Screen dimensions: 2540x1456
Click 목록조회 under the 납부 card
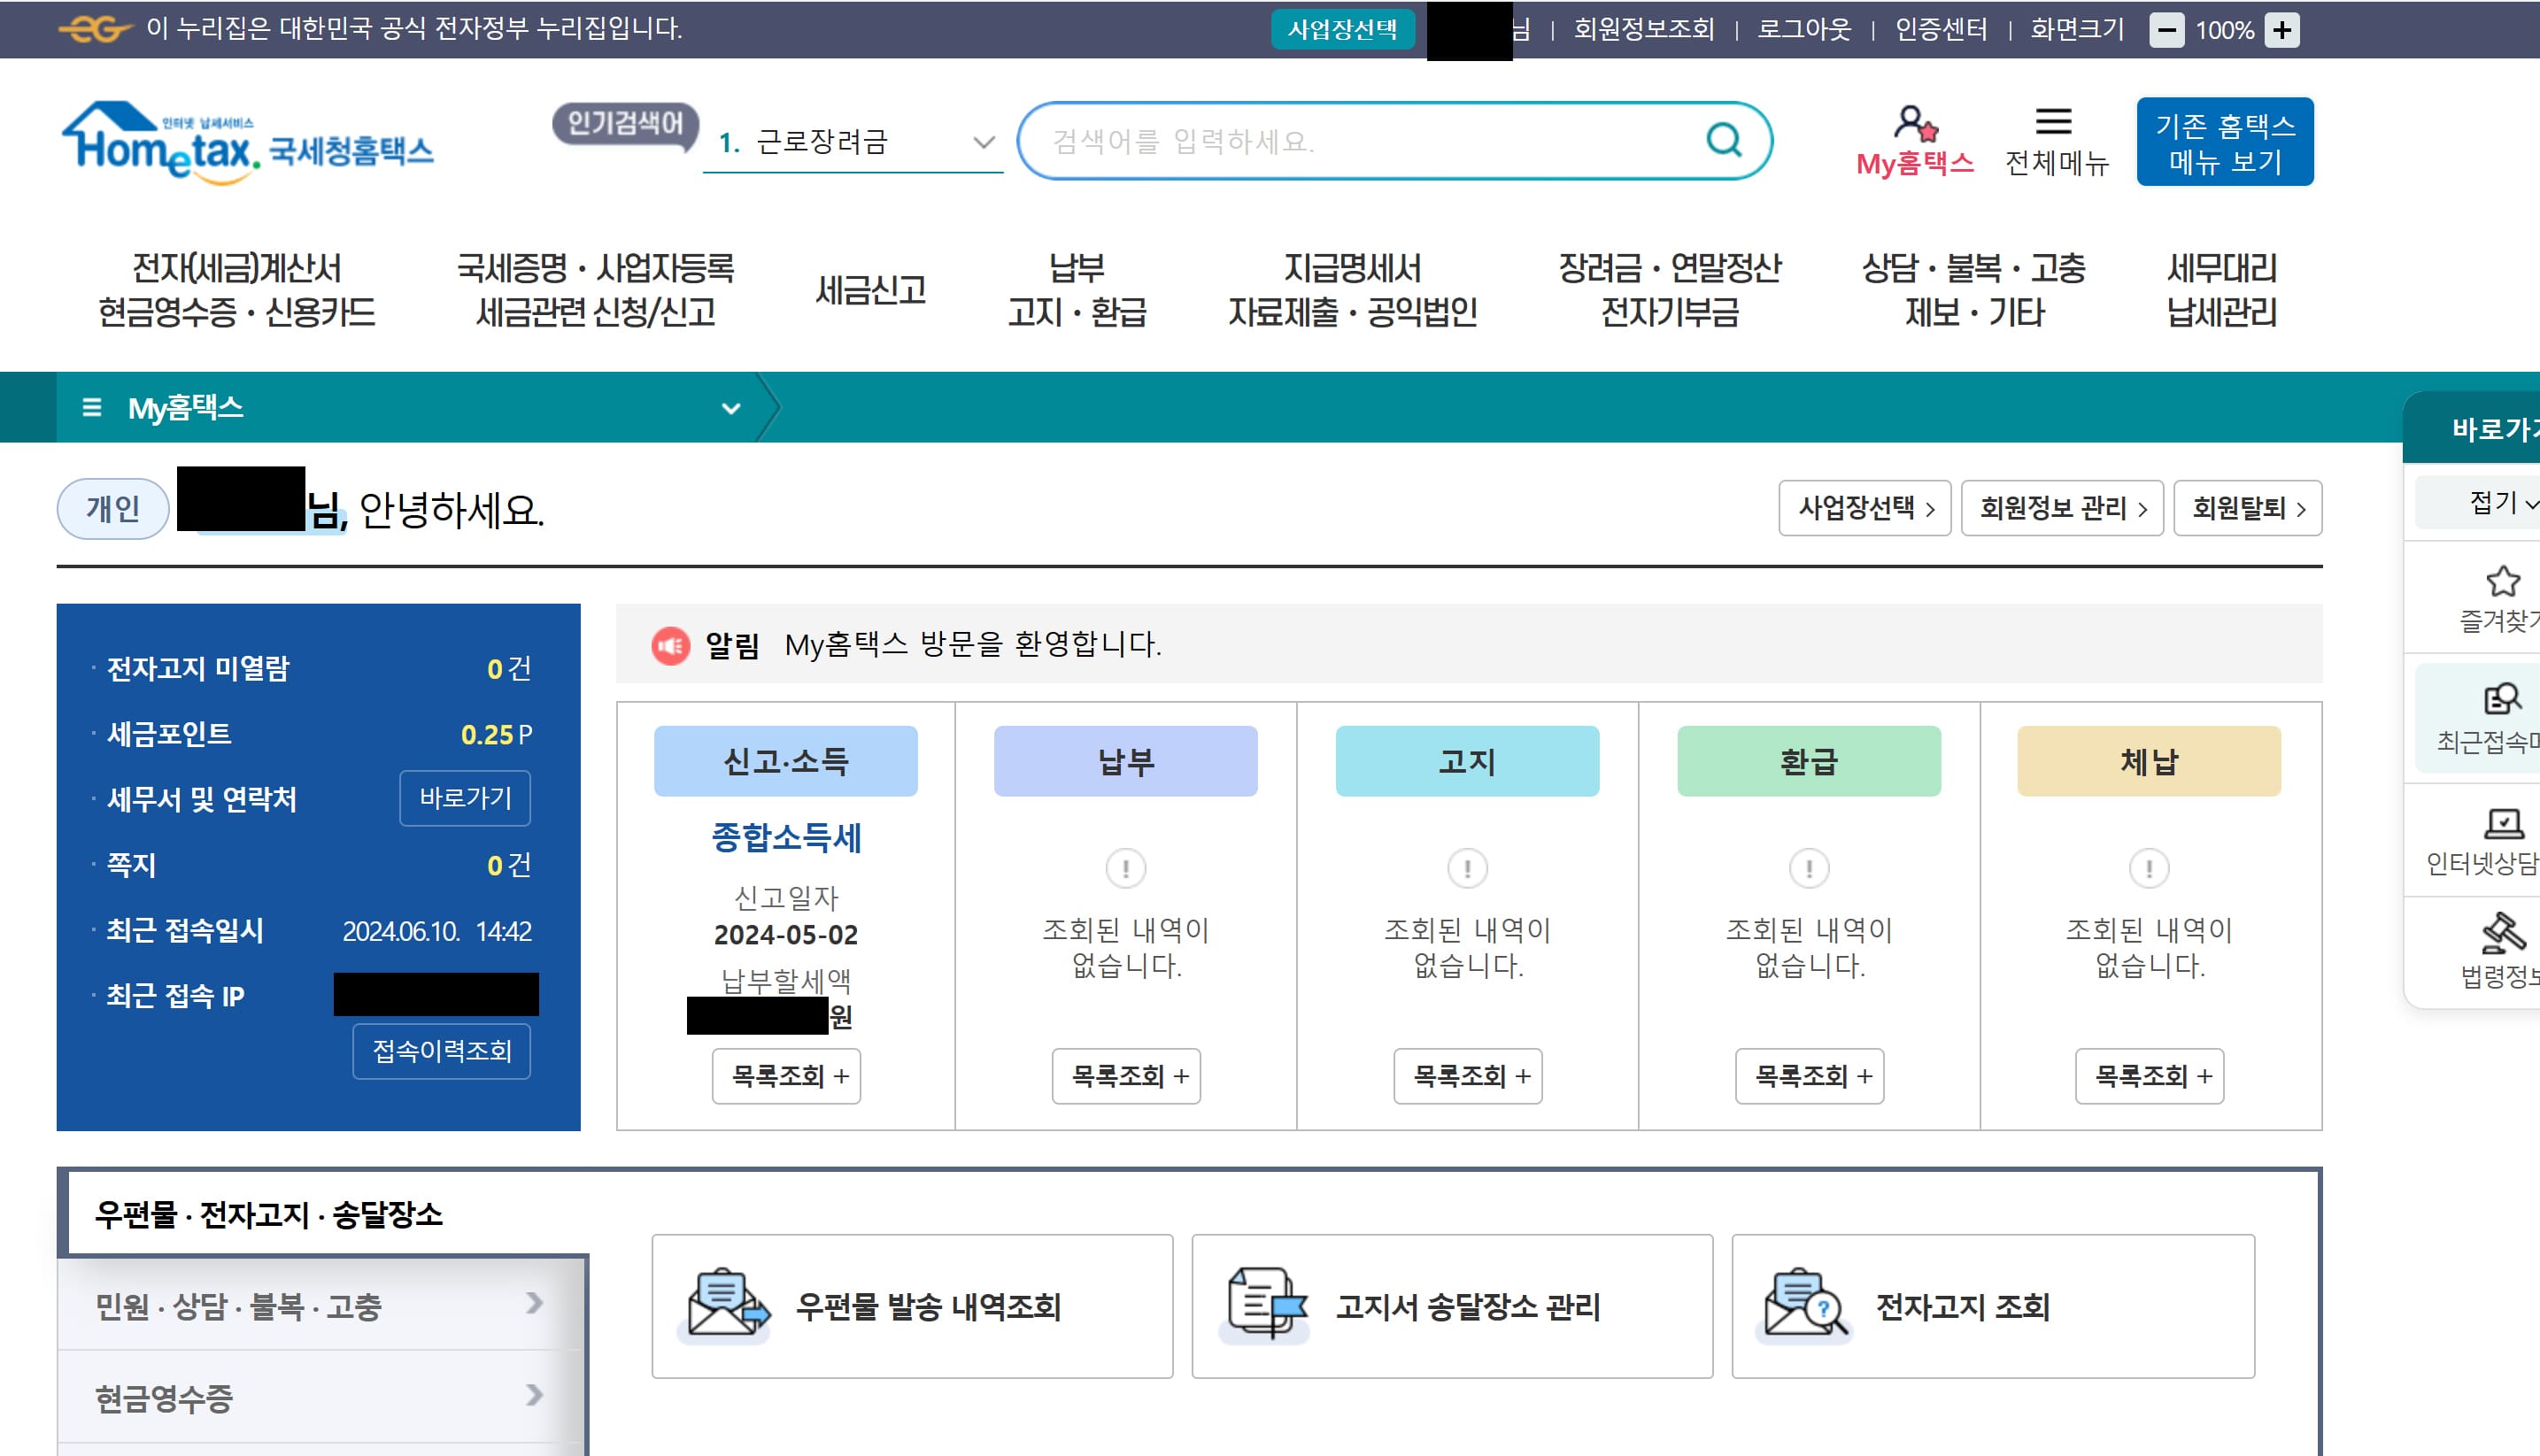click(x=1125, y=1077)
